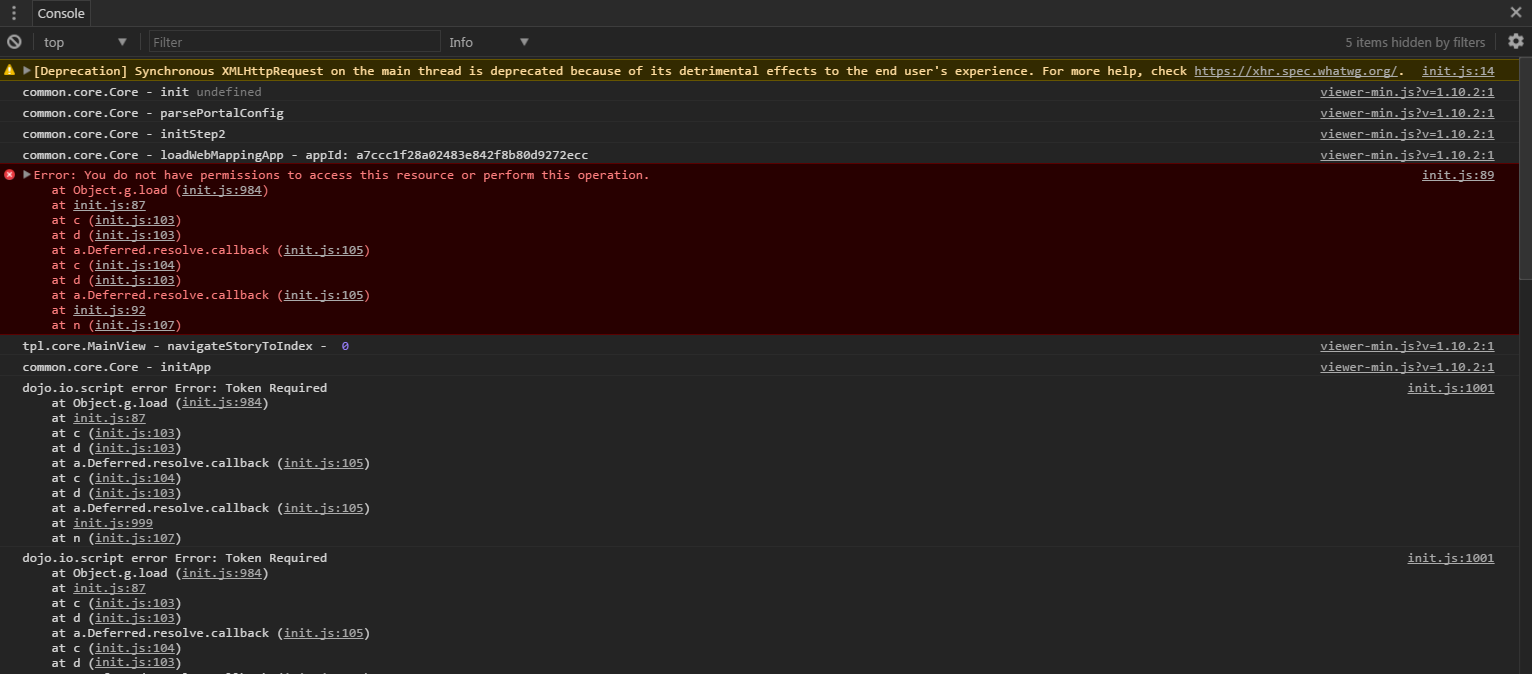
Task: Clear the console with the ban icon
Action: pos(14,42)
